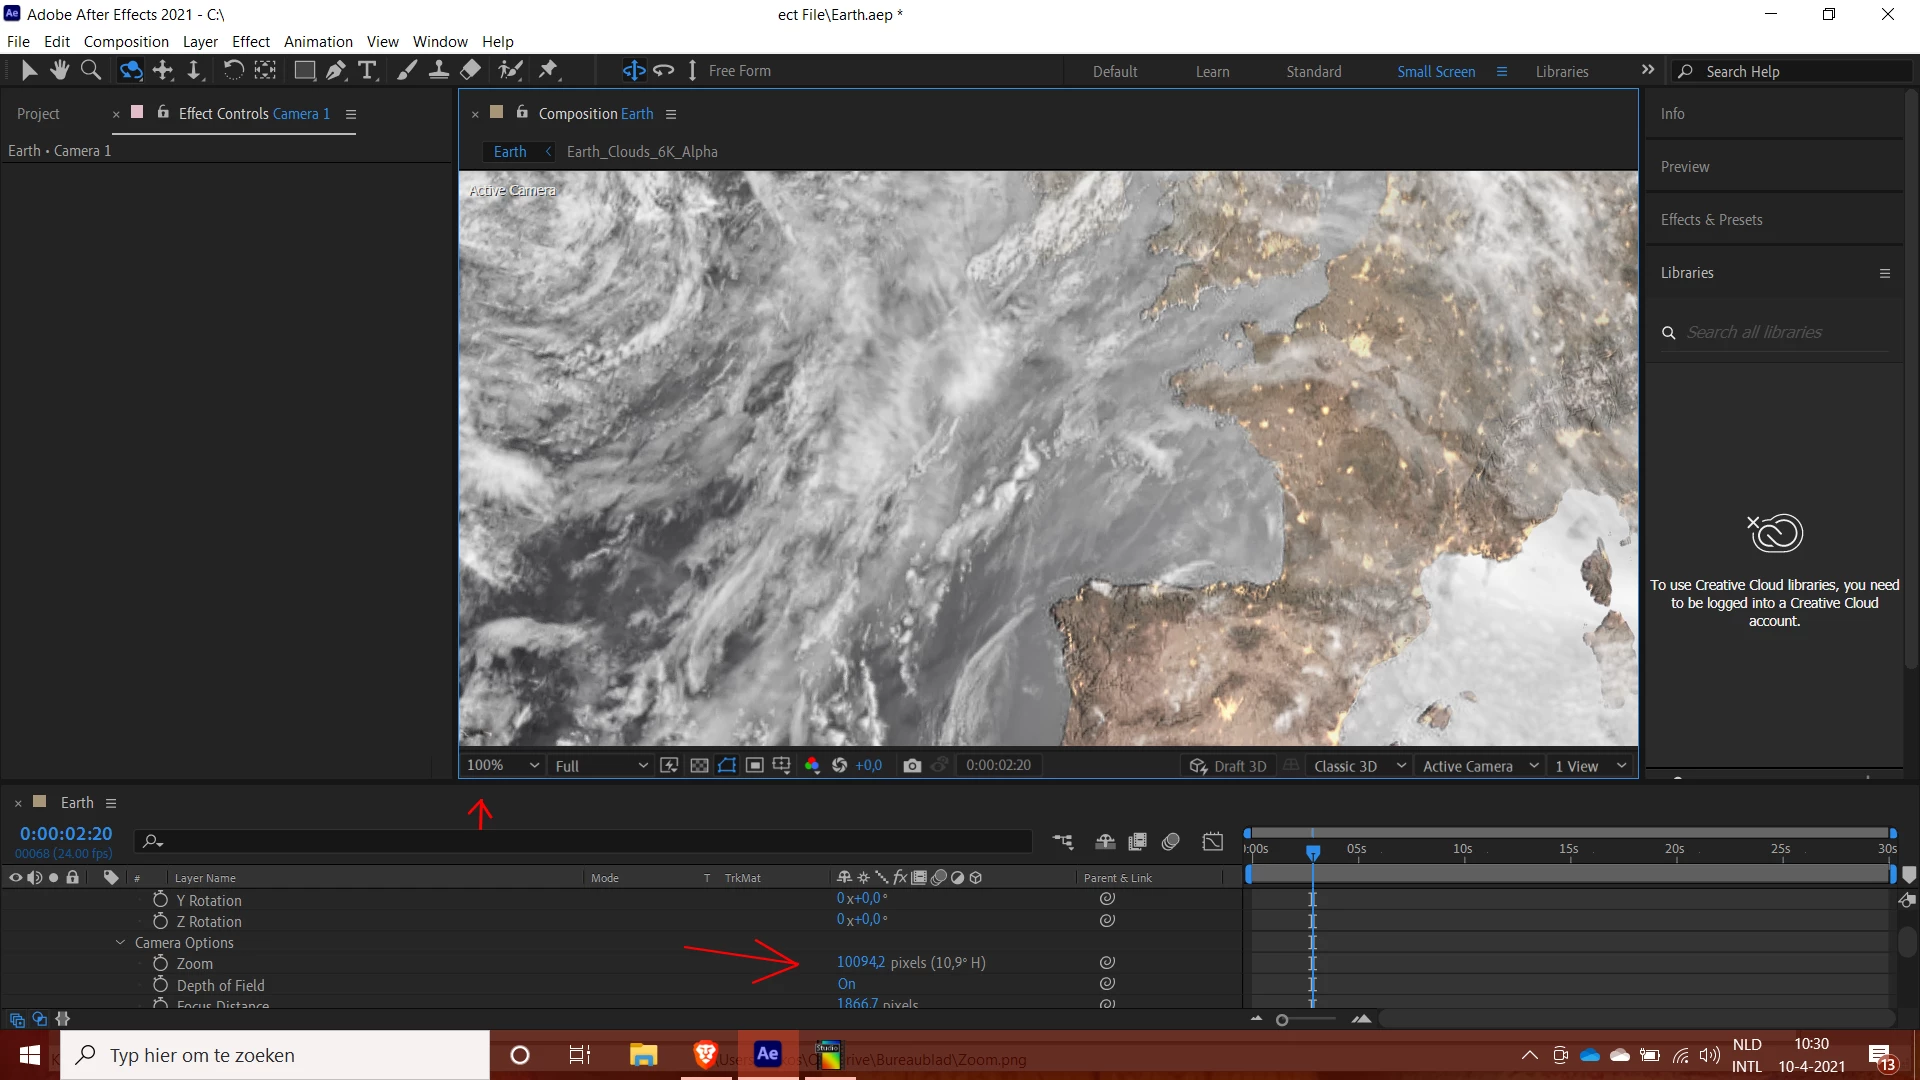This screenshot has height=1080, width=1920.
Task: Select the Puppet Pin tool
Action: tap(548, 70)
